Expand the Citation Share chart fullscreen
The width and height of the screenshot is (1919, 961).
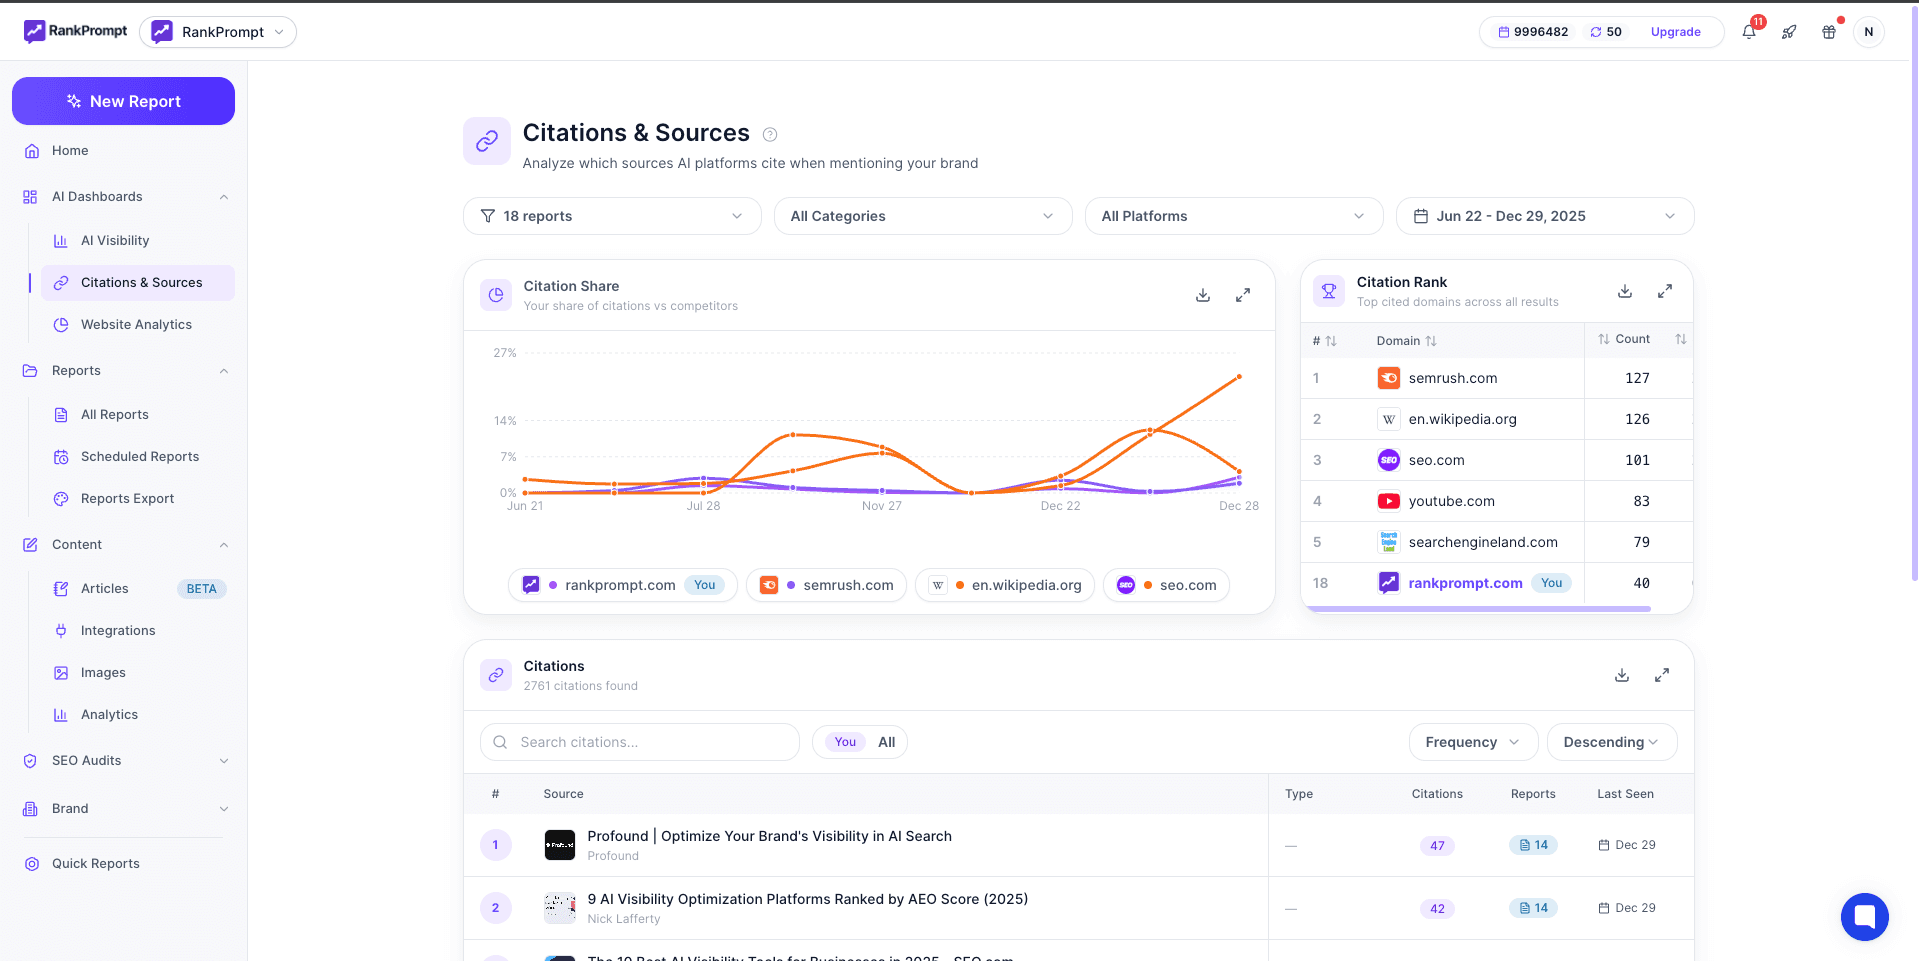[x=1242, y=295]
